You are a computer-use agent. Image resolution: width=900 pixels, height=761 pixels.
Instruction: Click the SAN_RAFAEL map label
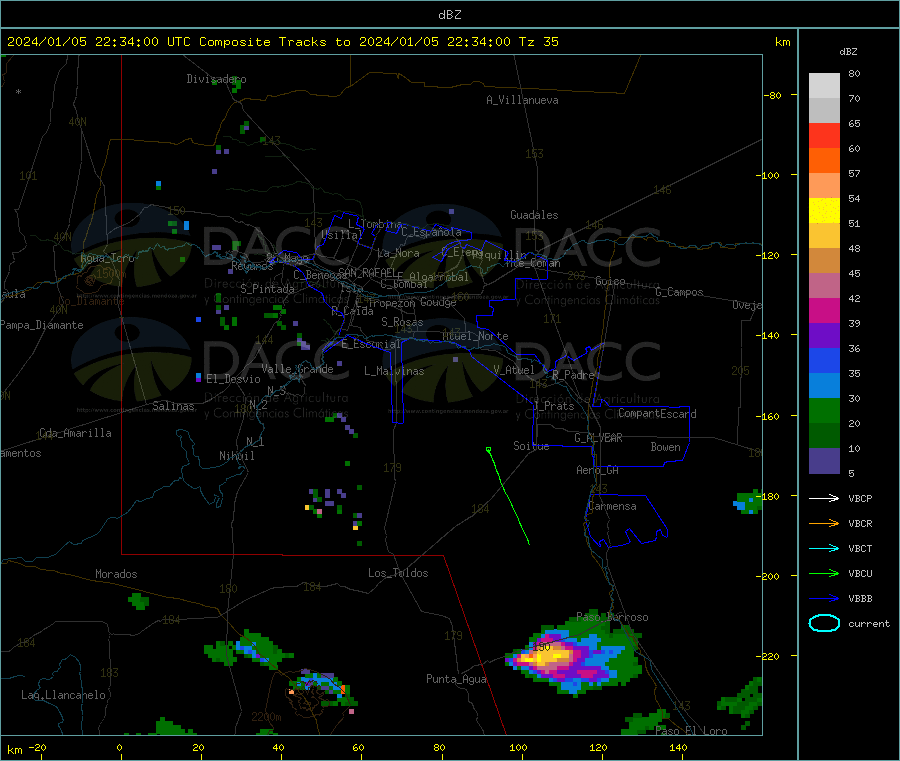[x=367, y=272]
